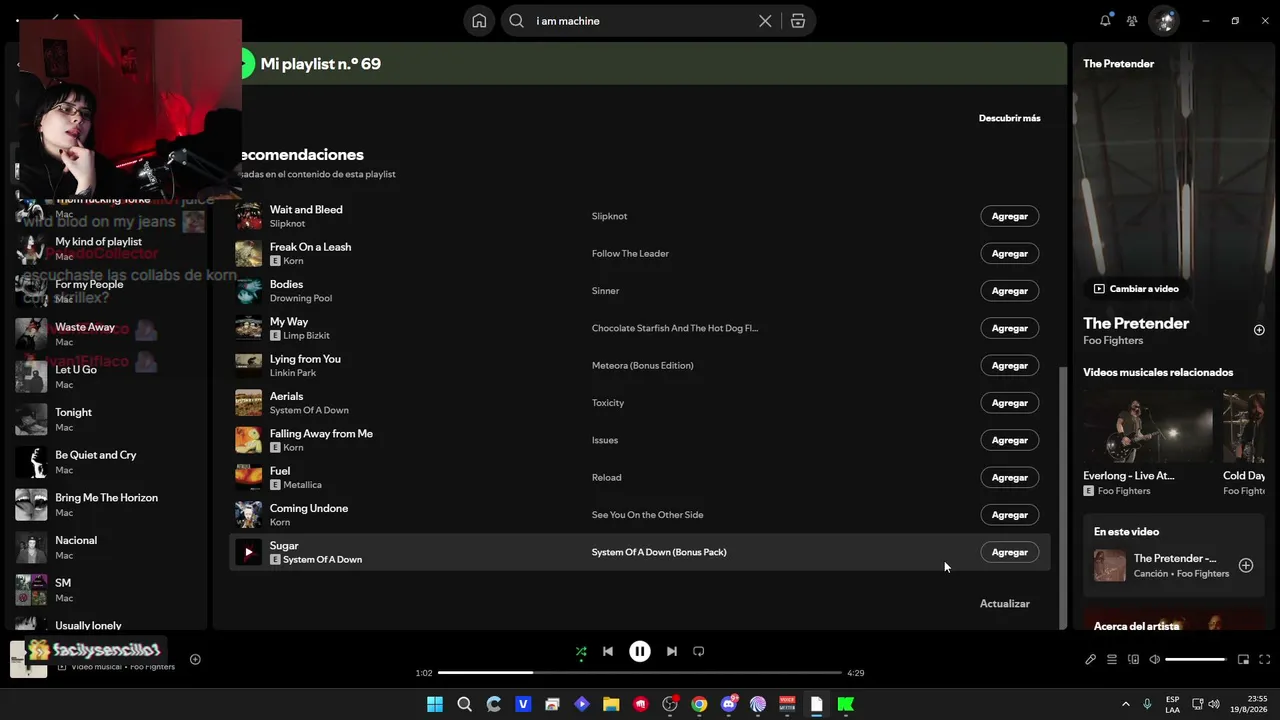Open the mini player
Image resolution: width=1280 pixels, height=720 pixels.
(x=1243, y=660)
